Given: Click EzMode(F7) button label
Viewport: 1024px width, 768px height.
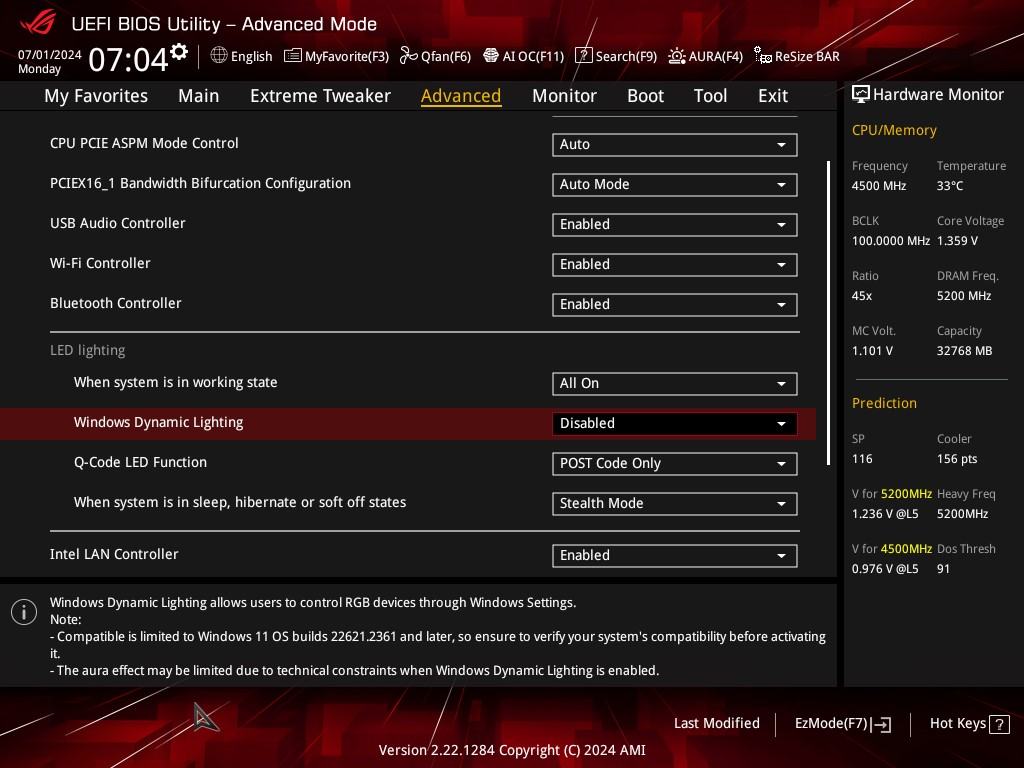Looking at the screenshot, I should point(831,723).
